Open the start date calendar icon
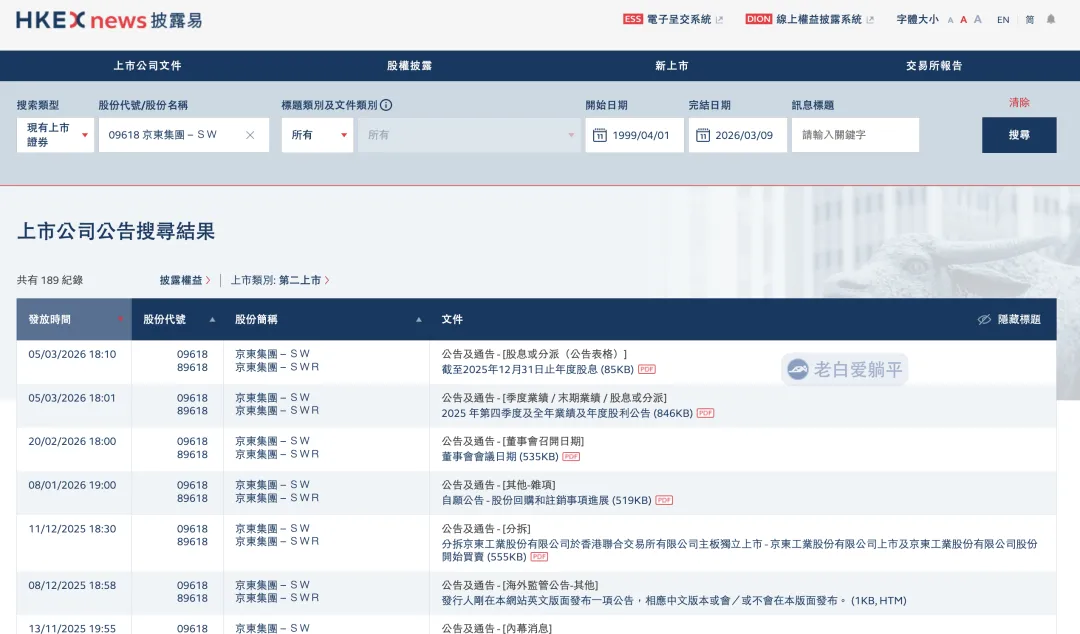1080x634 pixels. coord(600,135)
